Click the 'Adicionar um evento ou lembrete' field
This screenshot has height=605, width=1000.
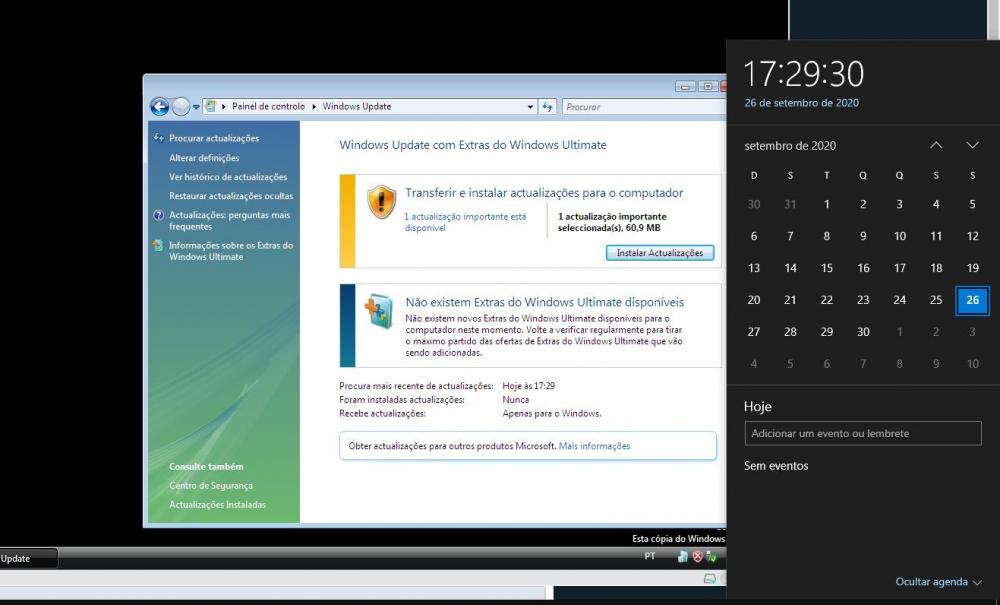point(863,434)
